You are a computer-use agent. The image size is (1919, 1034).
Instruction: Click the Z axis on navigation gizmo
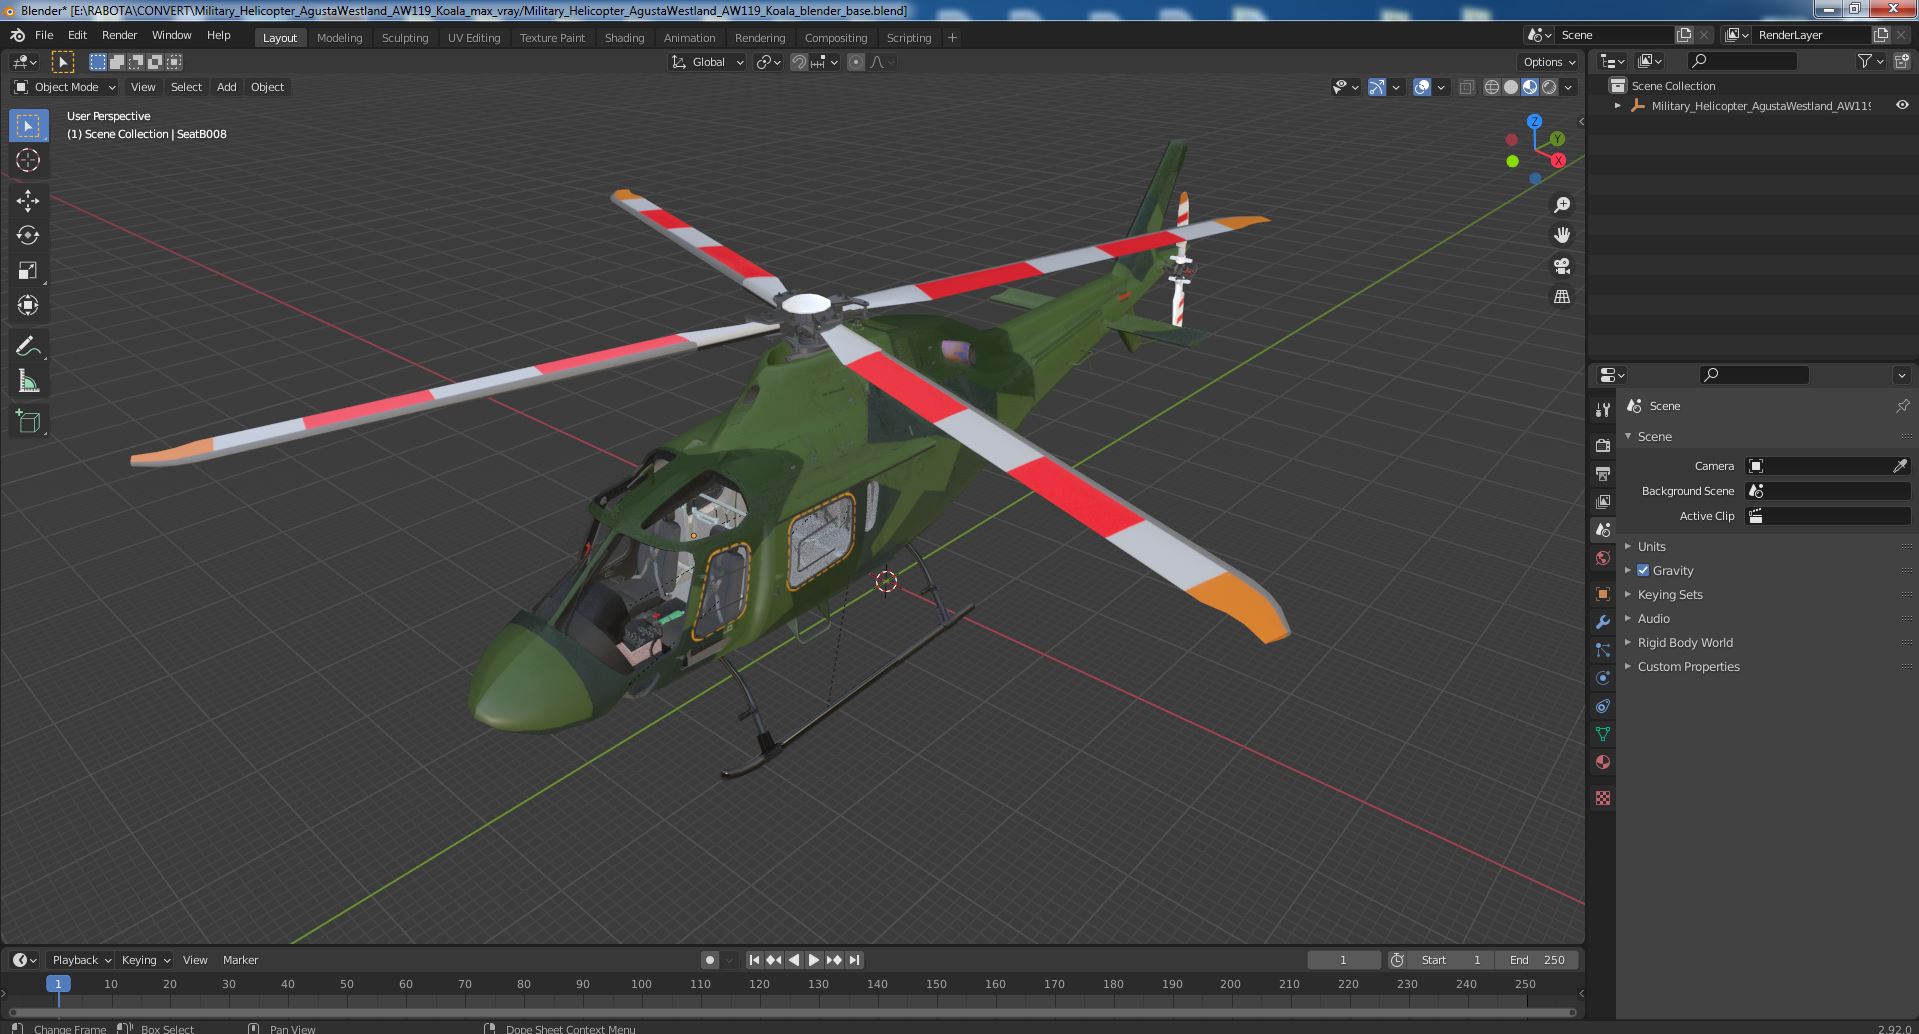(x=1534, y=121)
